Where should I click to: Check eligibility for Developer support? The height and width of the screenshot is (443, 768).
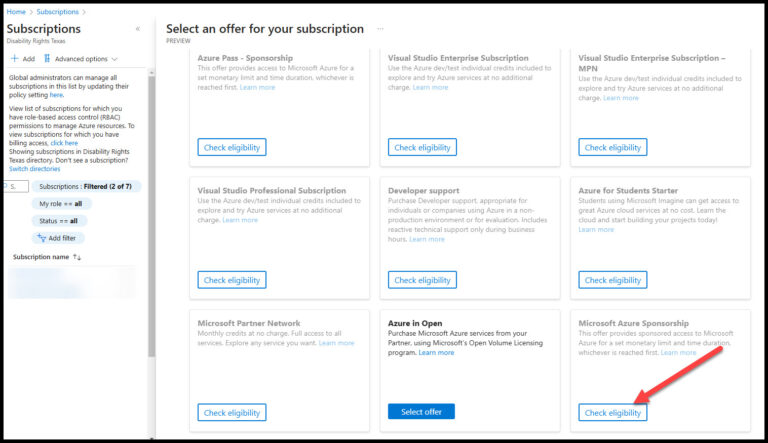pyautogui.click(x=422, y=280)
